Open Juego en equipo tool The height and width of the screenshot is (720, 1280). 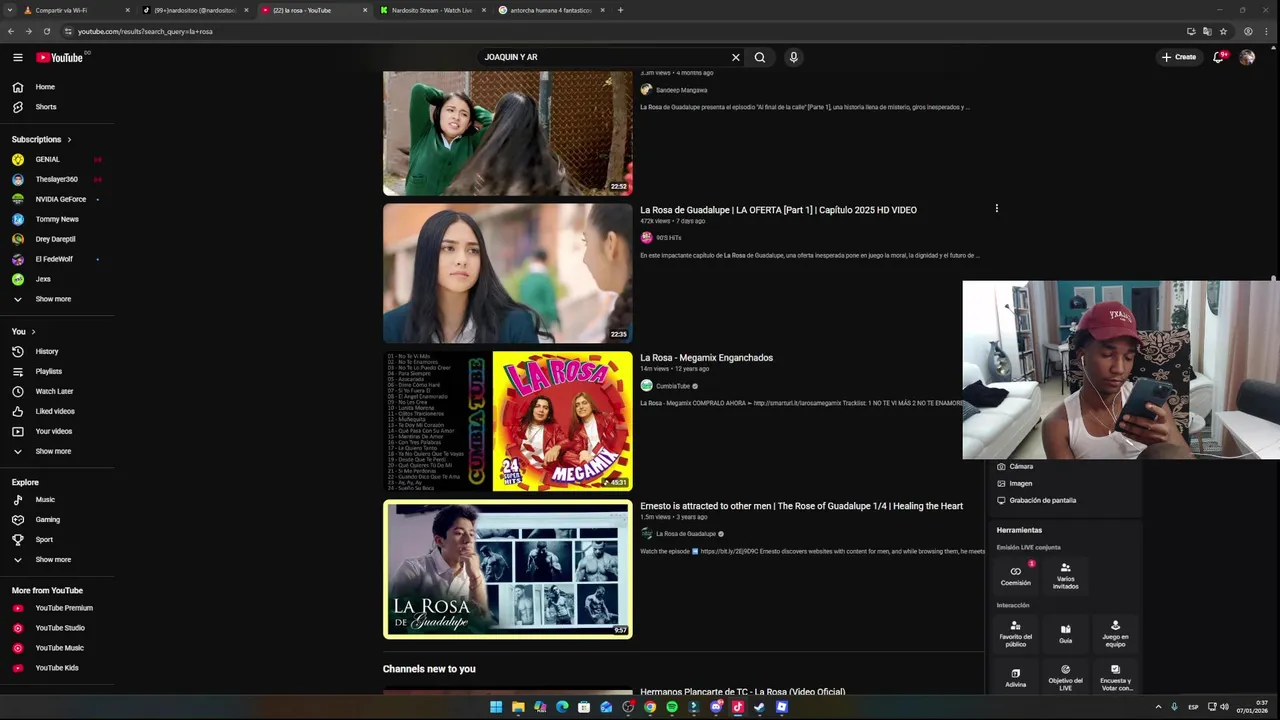click(x=1115, y=633)
